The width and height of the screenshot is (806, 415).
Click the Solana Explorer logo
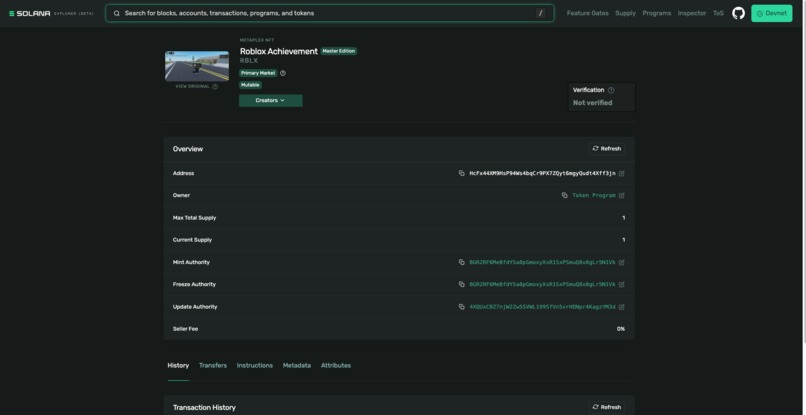[51, 13]
